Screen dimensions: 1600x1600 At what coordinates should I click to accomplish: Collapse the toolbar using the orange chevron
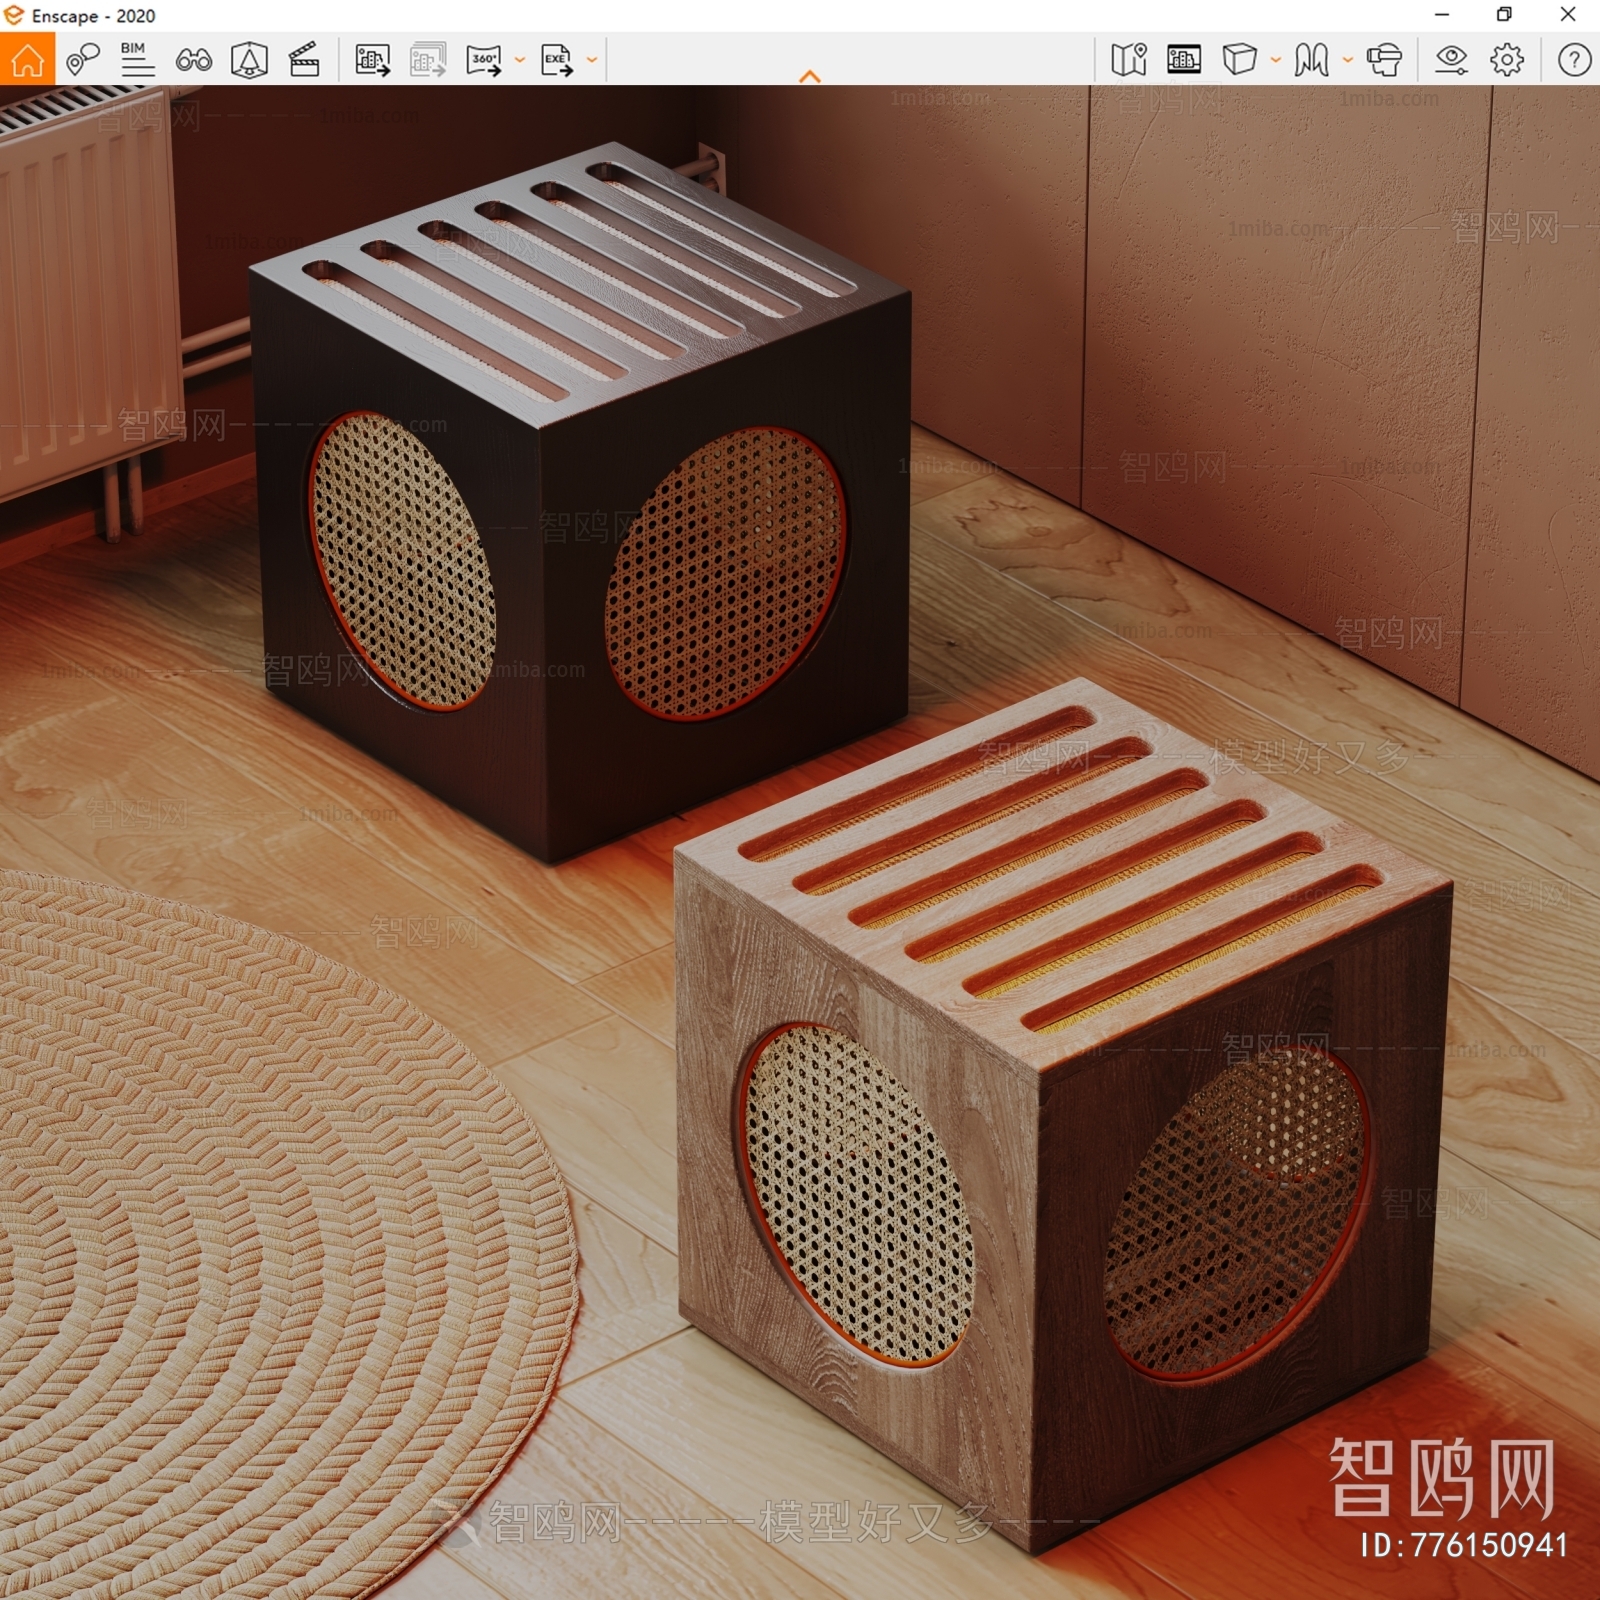pos(810,76)
